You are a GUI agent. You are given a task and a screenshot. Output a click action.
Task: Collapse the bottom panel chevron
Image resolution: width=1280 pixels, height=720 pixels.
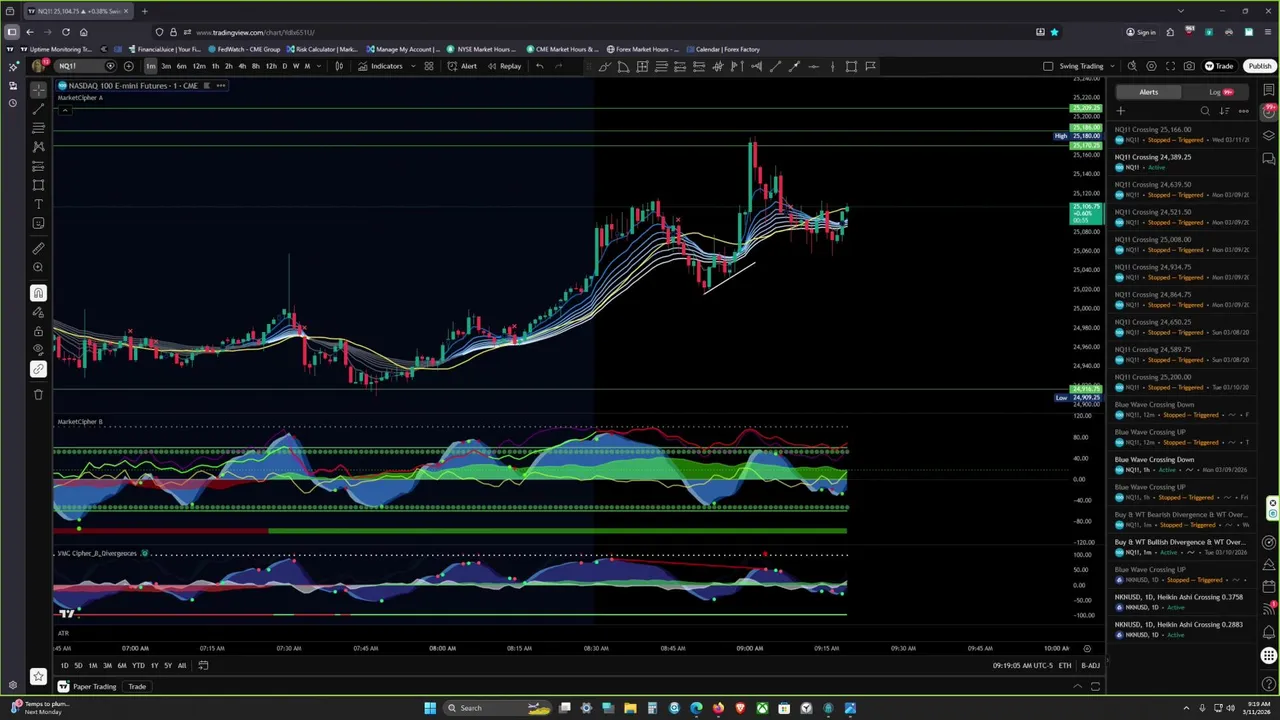(1077, 687)
